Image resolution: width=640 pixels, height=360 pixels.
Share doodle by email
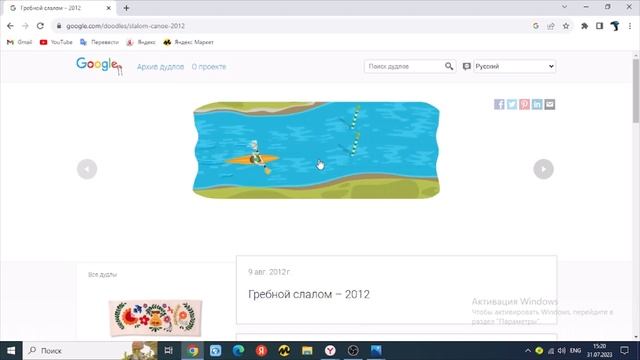(x=550, y=104)
